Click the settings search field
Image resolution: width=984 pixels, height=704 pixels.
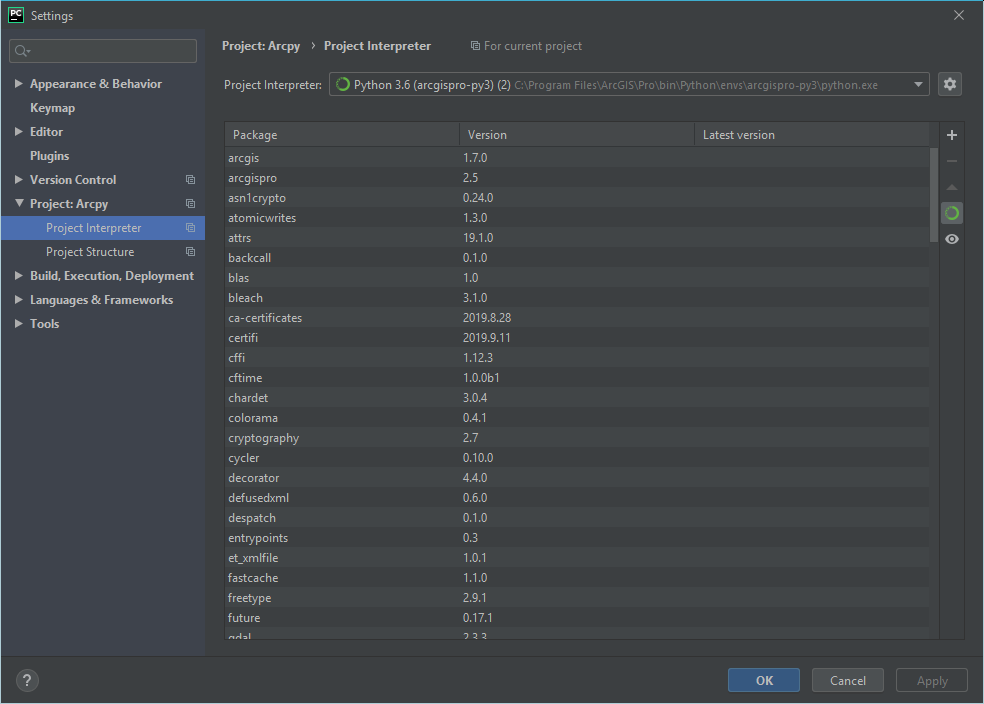(x=103, y=51)
